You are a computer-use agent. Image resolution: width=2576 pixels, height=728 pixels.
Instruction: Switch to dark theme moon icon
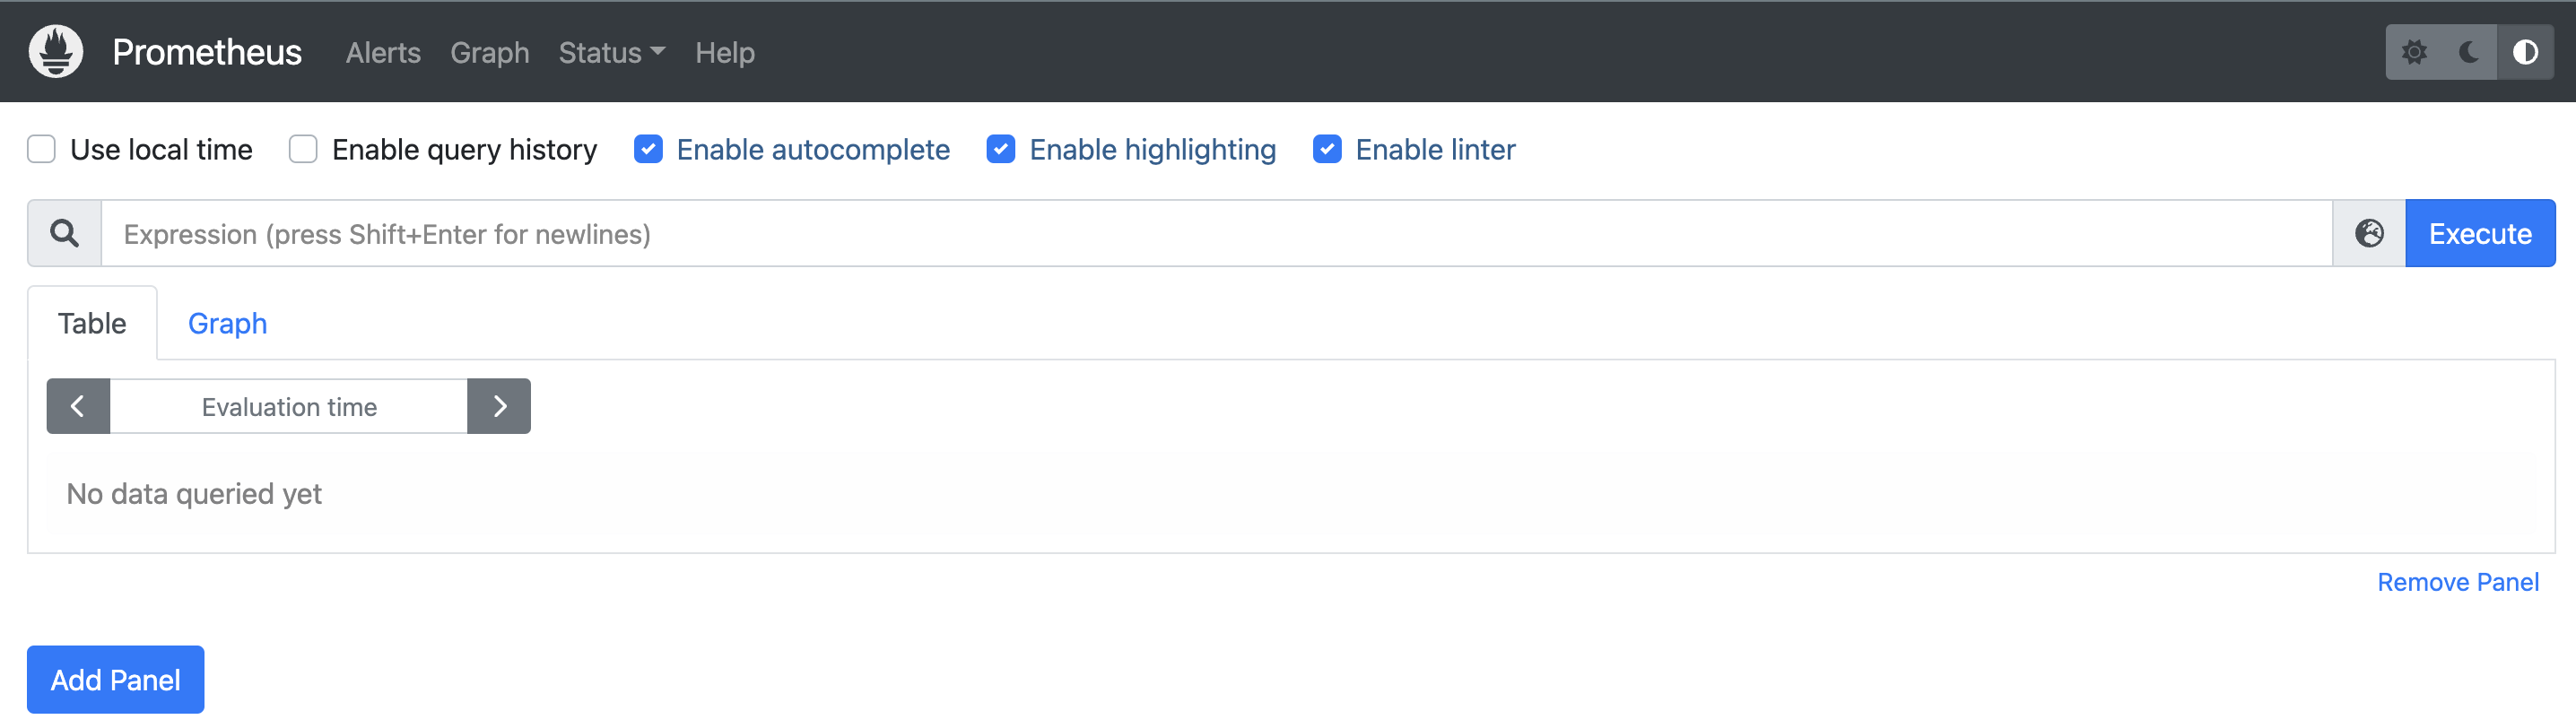tap(2469, 52)
